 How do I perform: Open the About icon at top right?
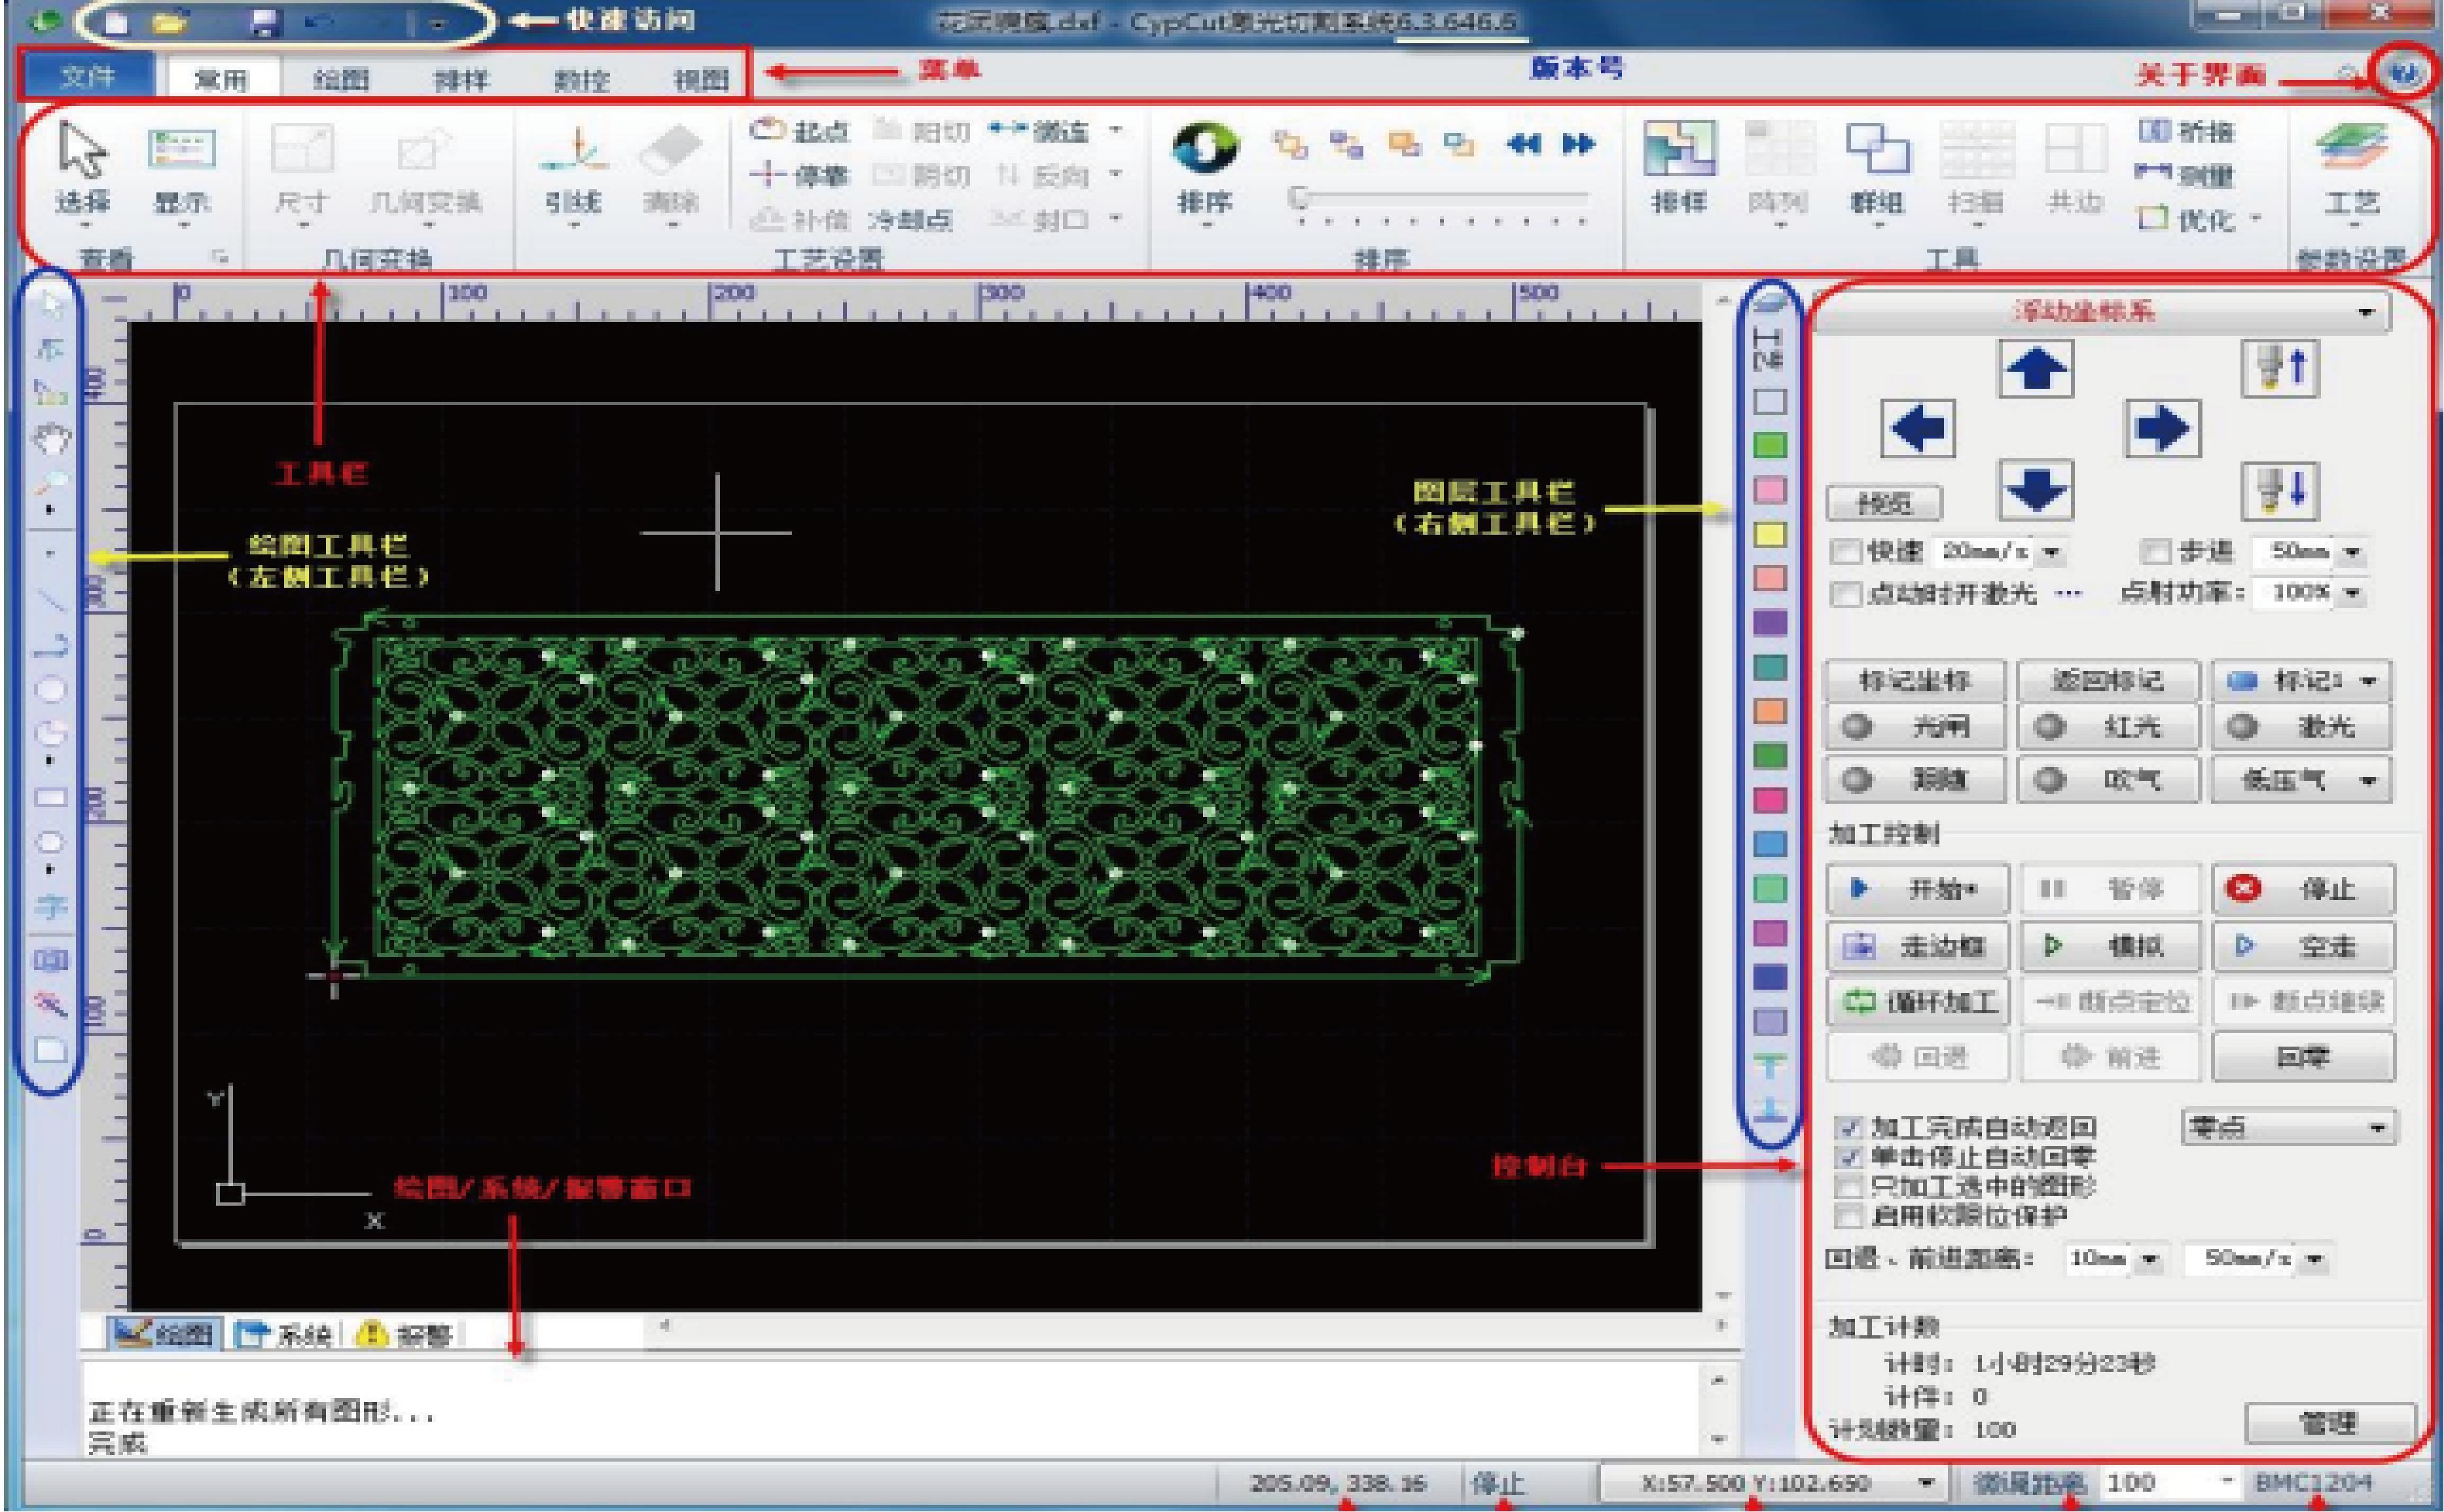[2404, 73]
